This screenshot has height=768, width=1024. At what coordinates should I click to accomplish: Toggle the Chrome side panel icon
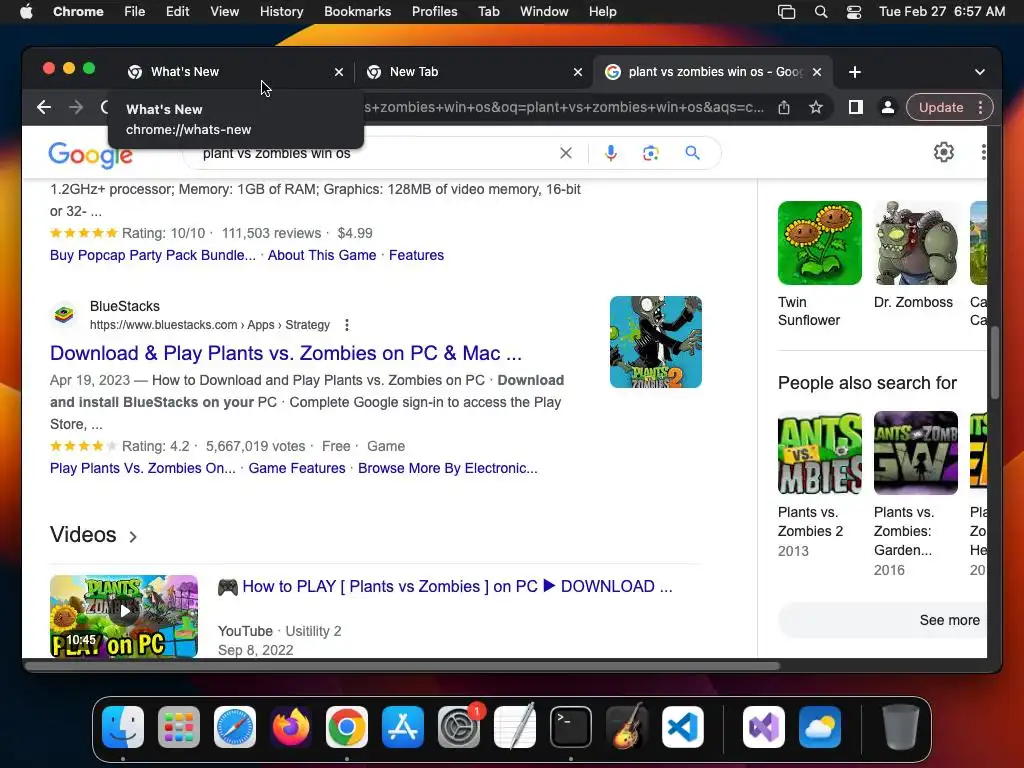pyautogui.click(x=856, y=107)
